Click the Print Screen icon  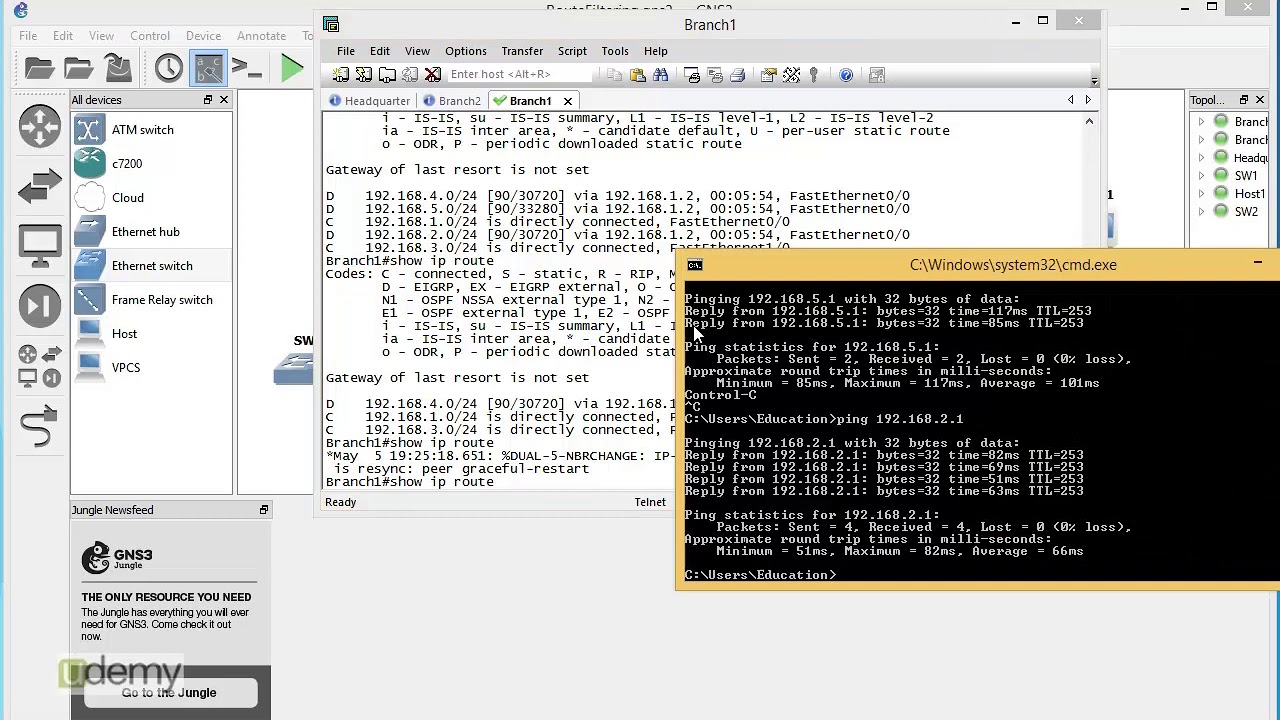click(x=692, y=75)
